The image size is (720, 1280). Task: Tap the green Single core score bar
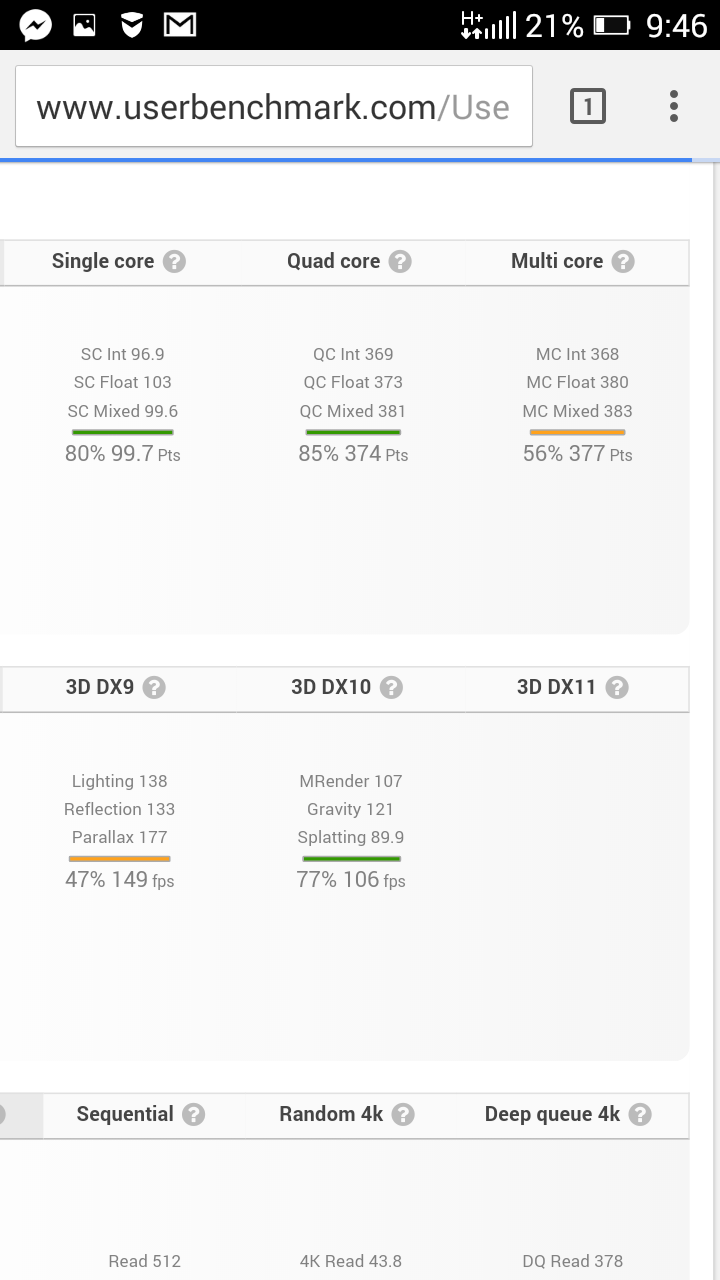point(122,432)
